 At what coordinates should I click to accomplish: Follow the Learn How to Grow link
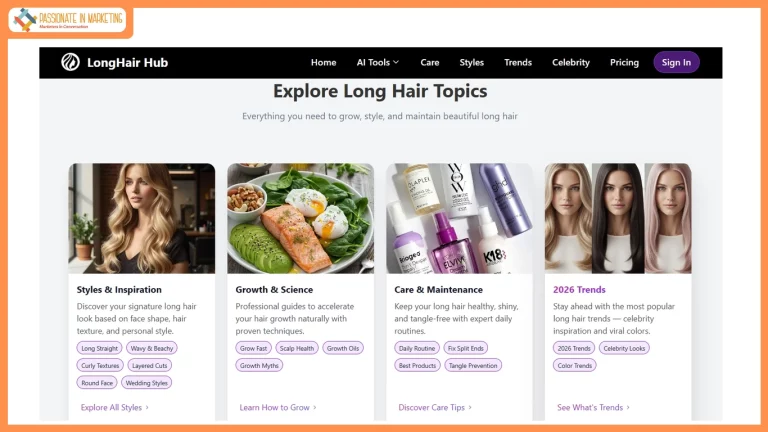277,407
